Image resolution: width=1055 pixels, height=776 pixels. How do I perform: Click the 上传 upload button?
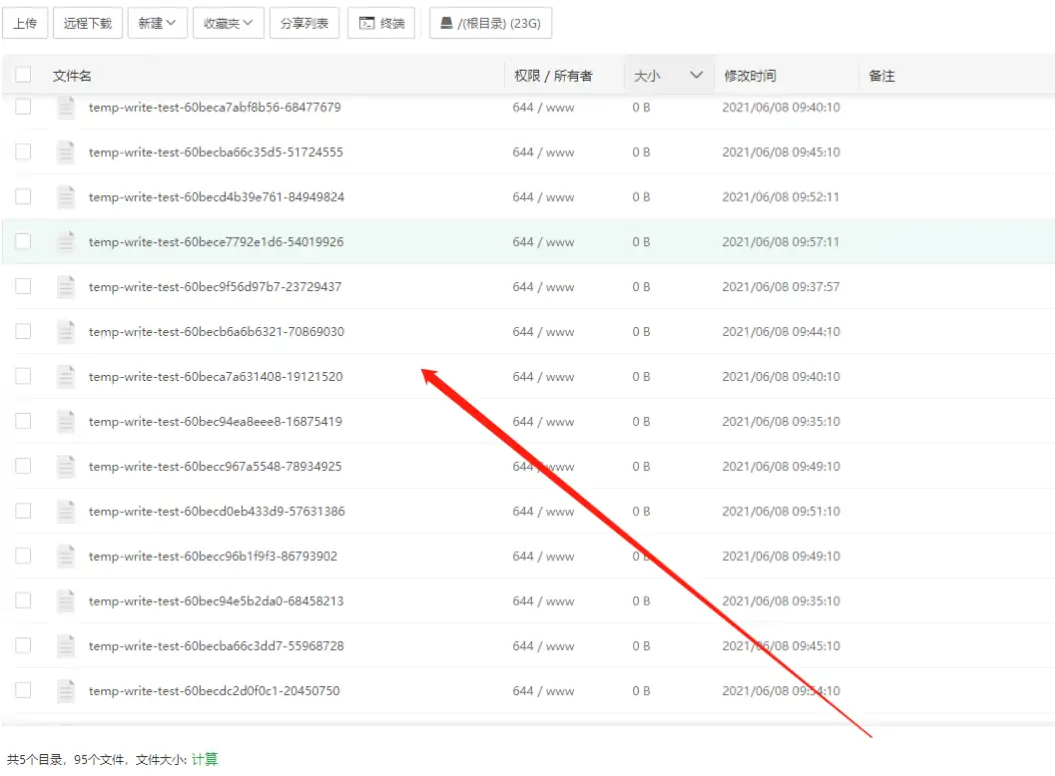tap(25, 24)
